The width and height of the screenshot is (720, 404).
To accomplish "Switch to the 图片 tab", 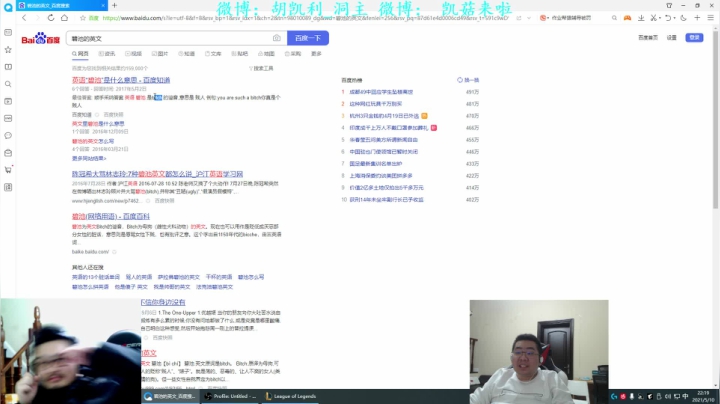I will [x=160, y=54].
